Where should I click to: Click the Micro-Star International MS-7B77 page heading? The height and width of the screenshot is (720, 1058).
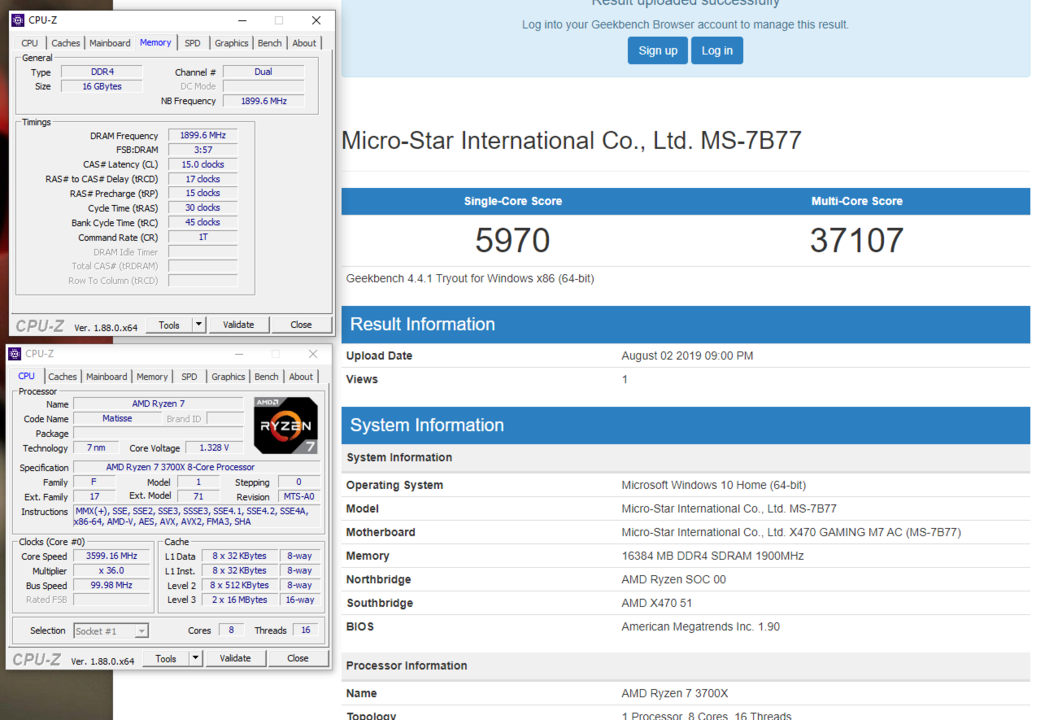[x=572, y=140]
